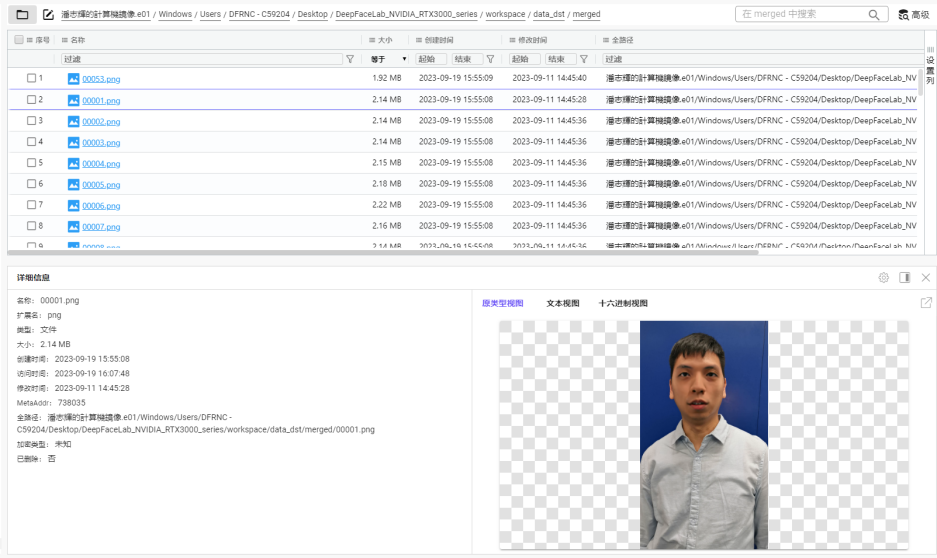Screen dimensions: 937x558
Task: Toggle the details panel layout icon
Action: point(905,277)
